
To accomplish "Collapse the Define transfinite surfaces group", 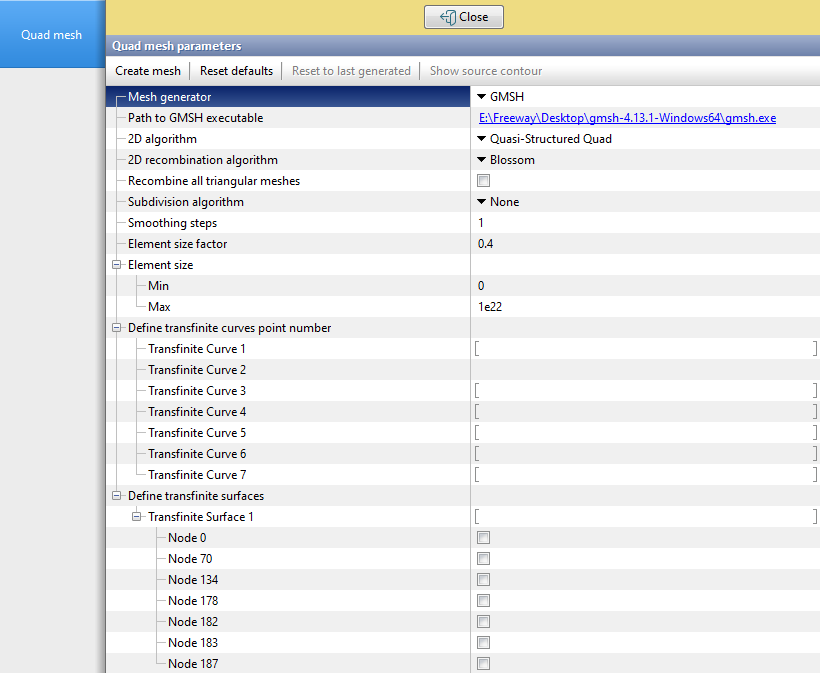I will [117, 496].
